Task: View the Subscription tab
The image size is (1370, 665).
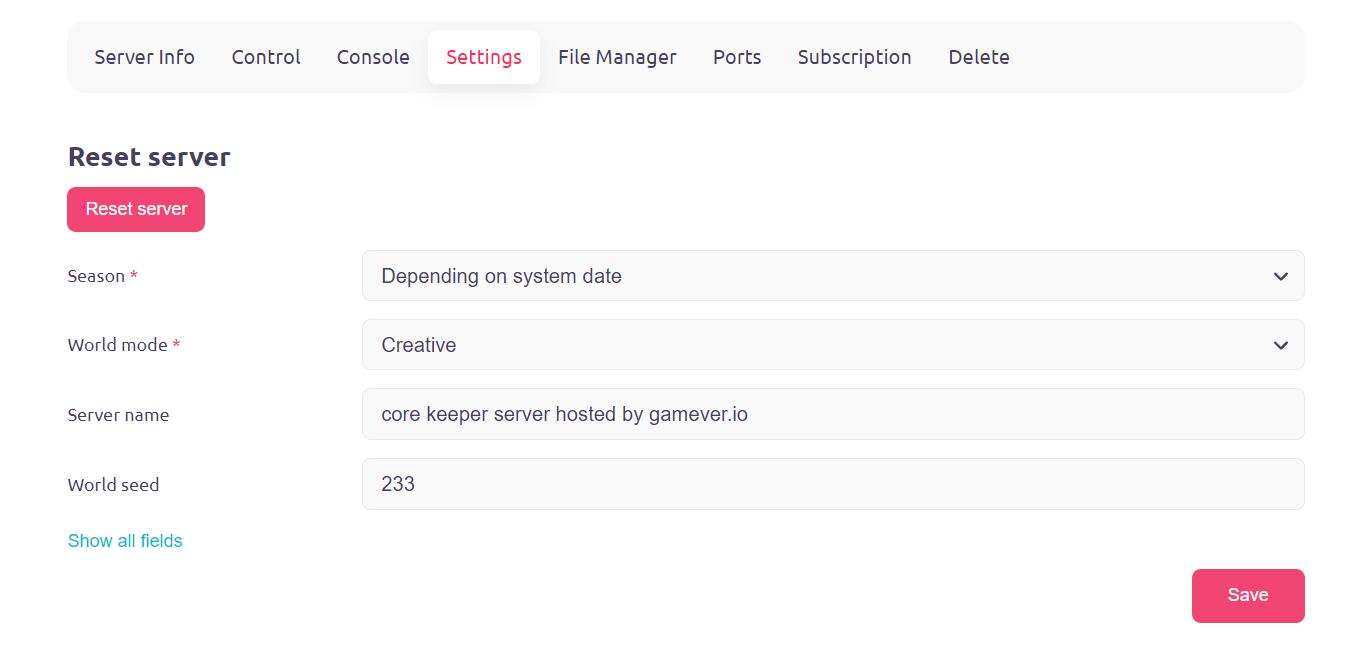Action: pos(854,57)
